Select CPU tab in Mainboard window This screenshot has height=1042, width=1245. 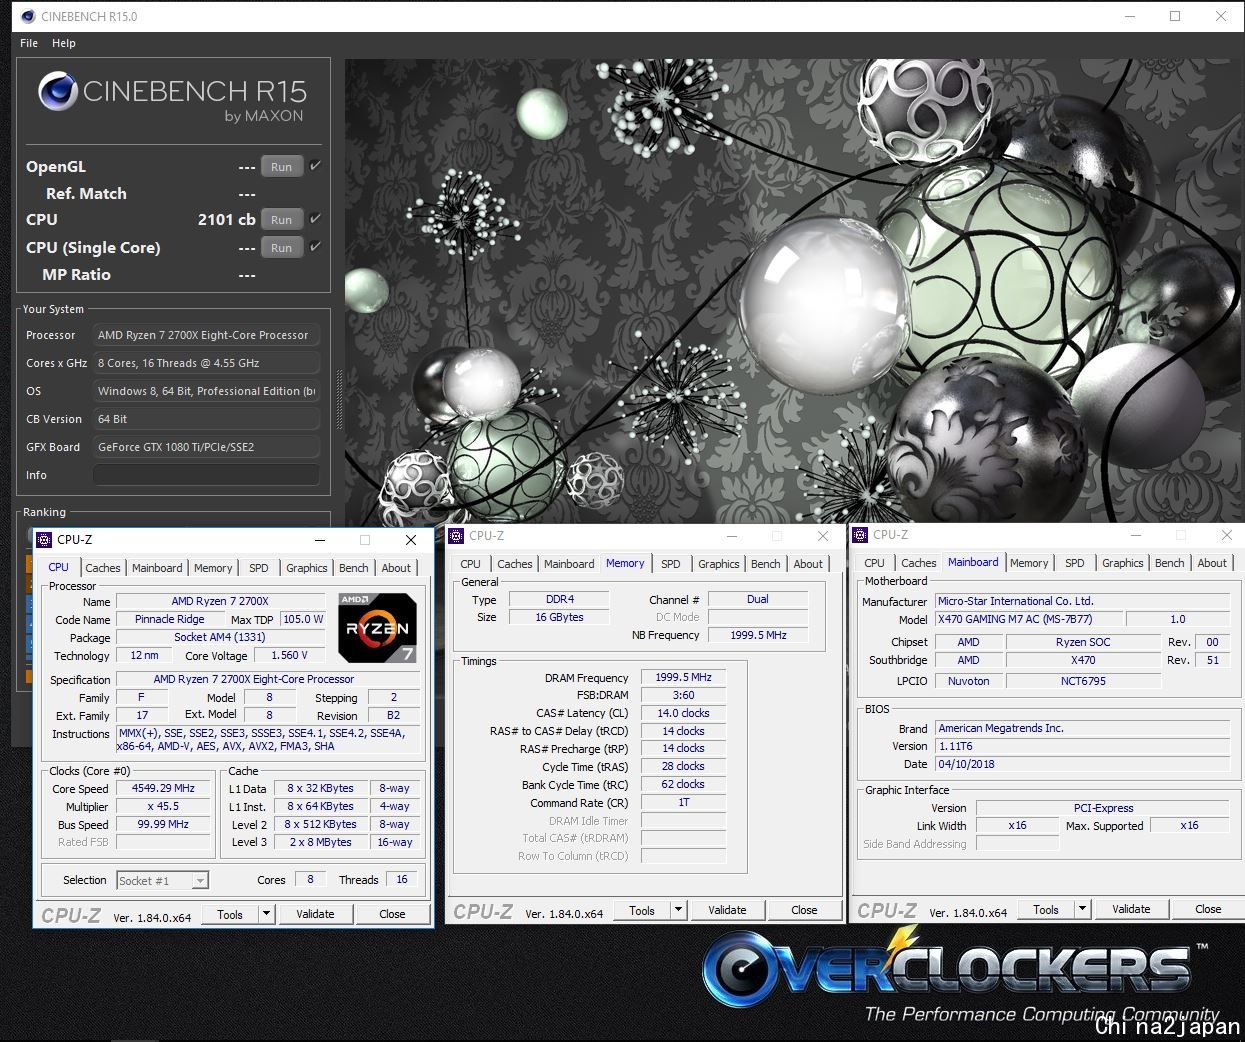click(x=875, y=562)
